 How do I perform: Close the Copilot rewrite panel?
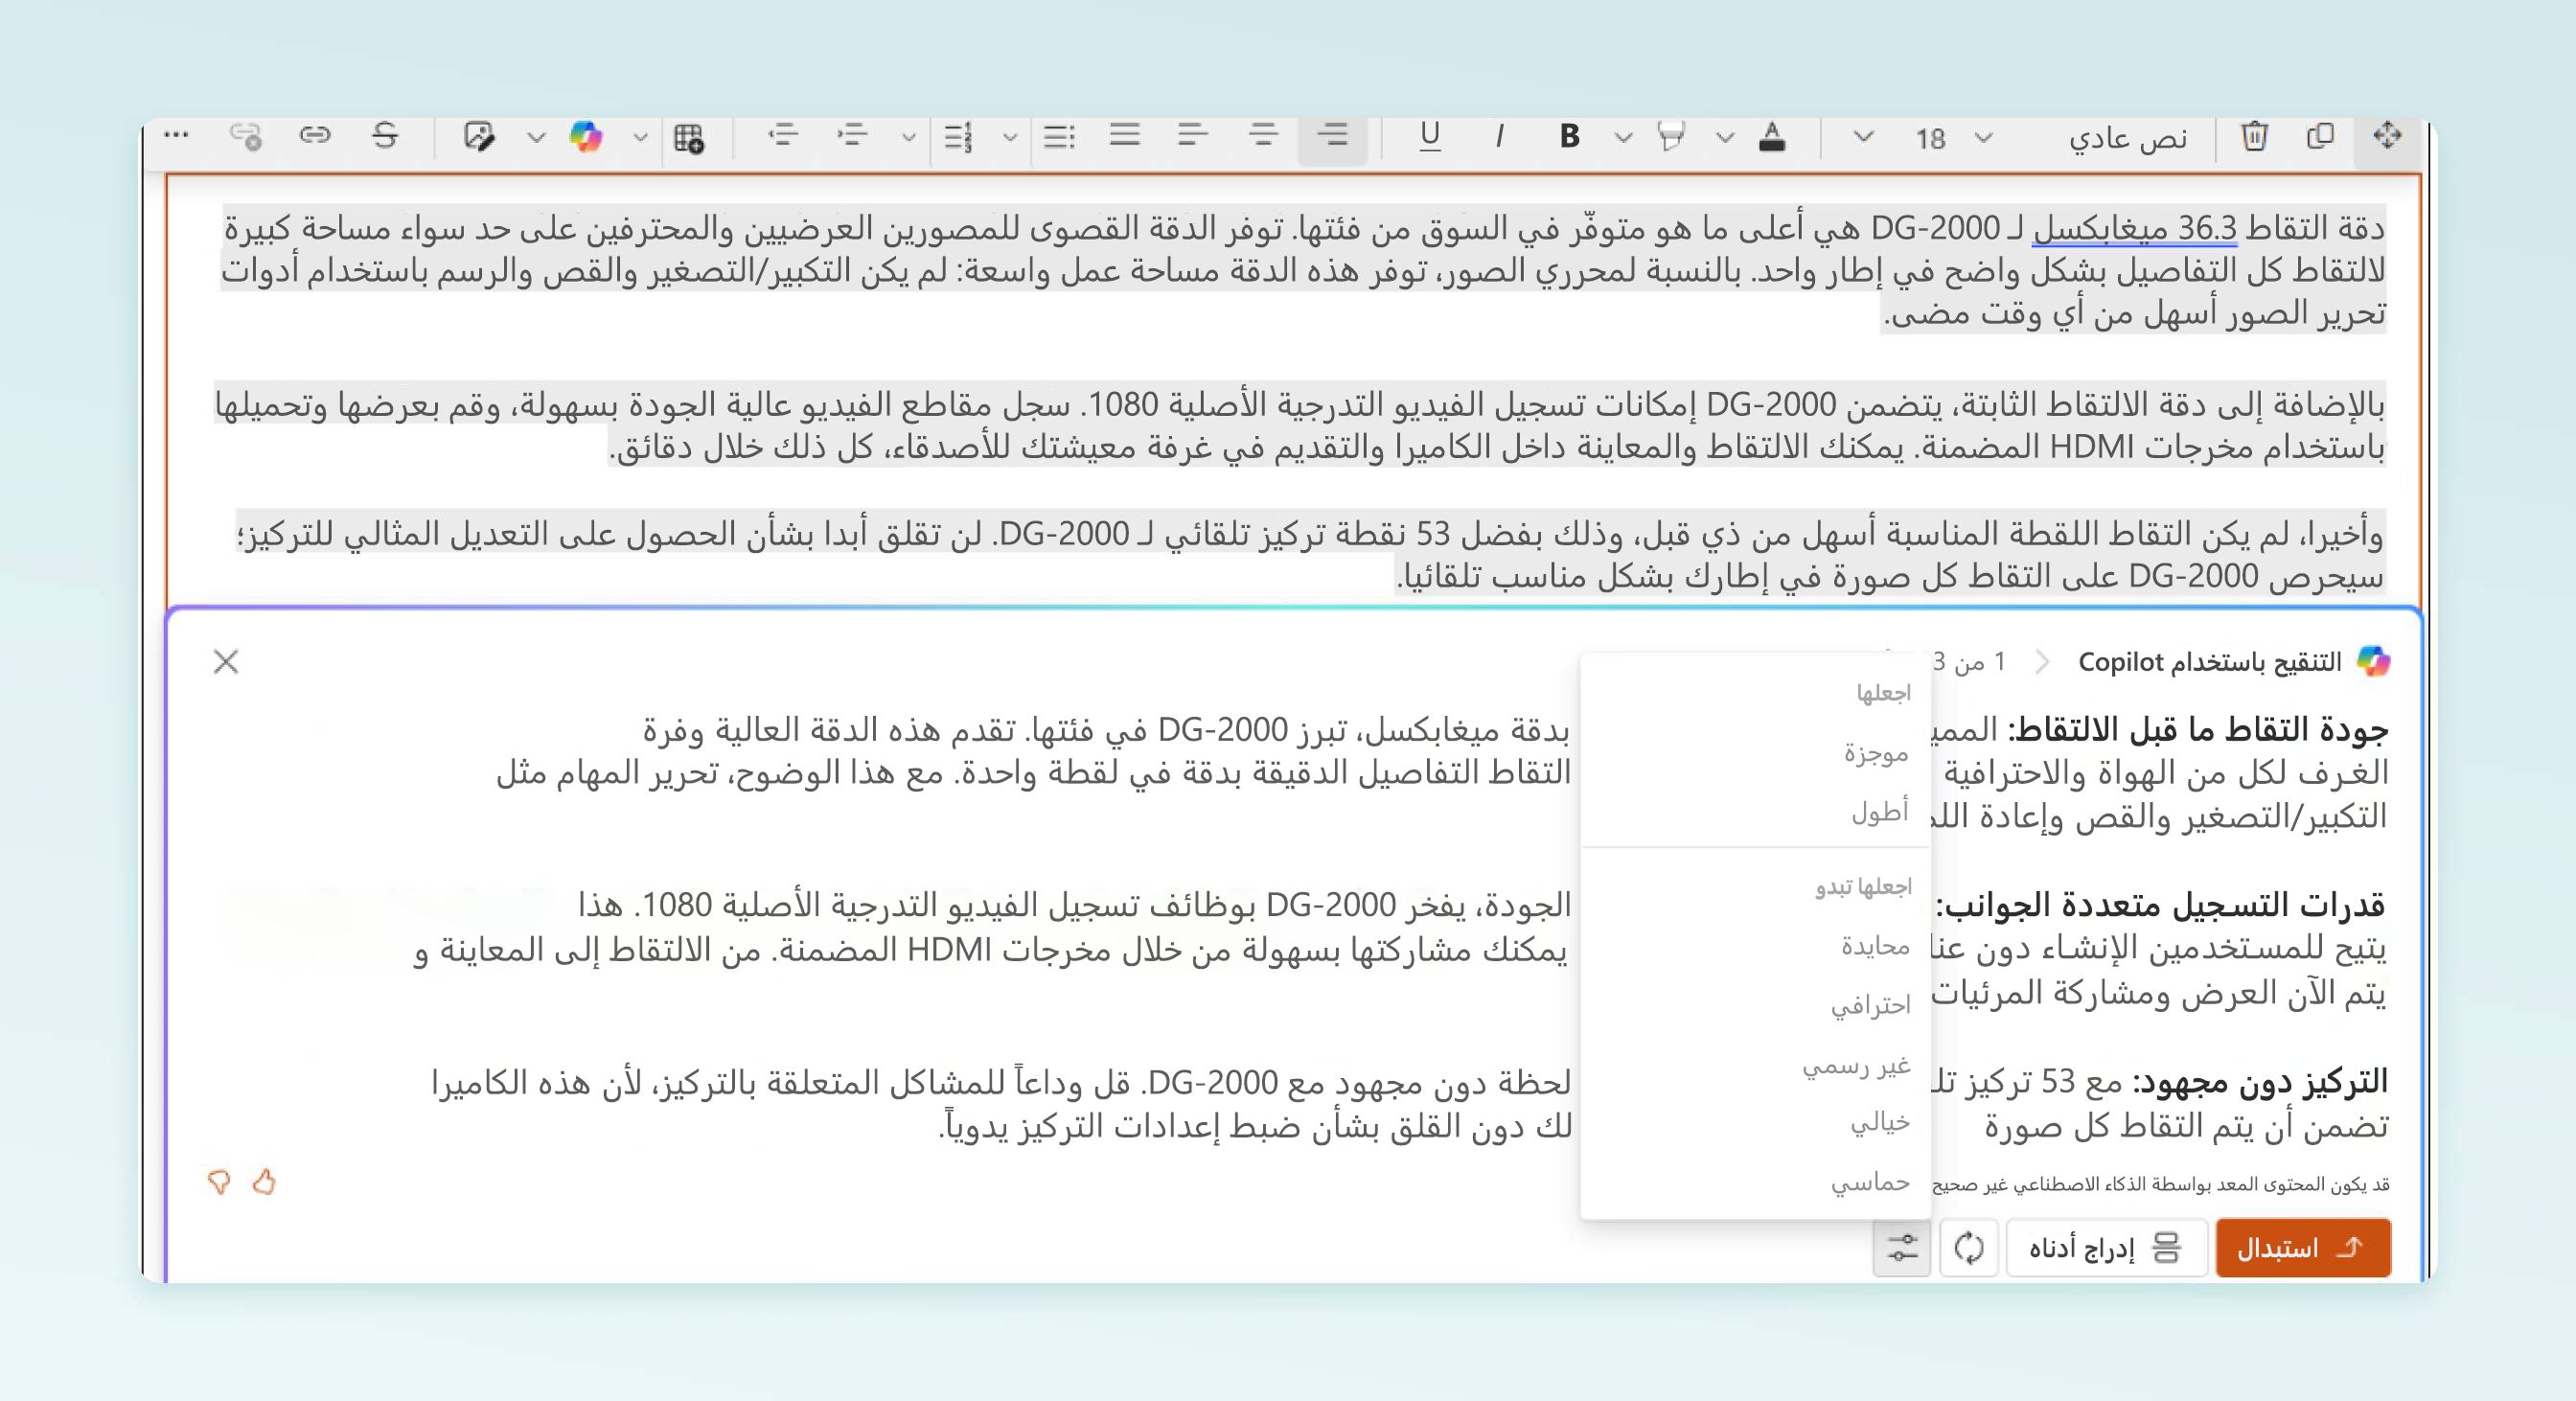226,661
